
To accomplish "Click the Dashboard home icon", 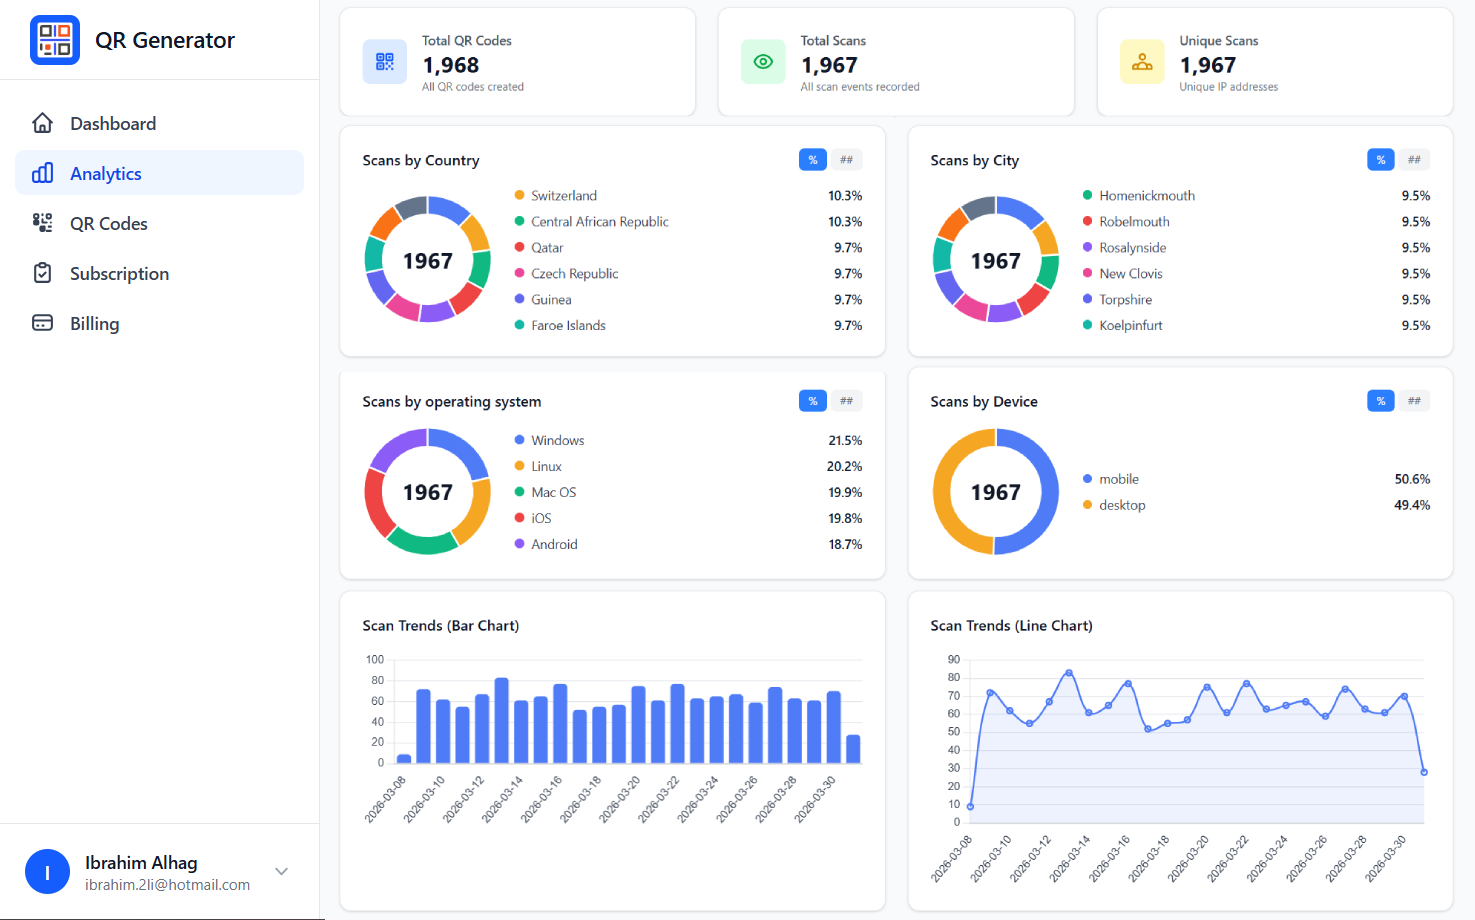I will (42, 123).
